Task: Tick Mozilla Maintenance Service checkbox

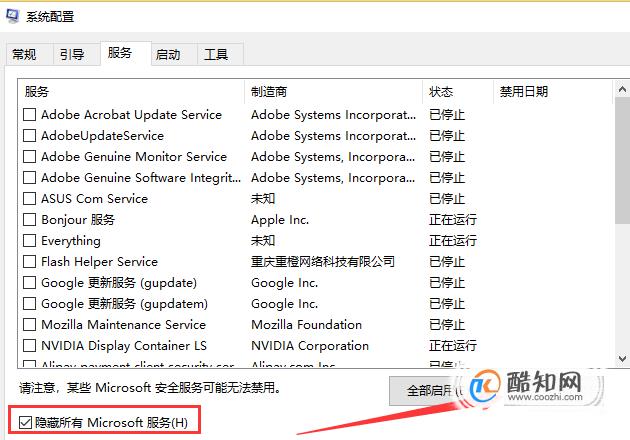Action: 29,324
